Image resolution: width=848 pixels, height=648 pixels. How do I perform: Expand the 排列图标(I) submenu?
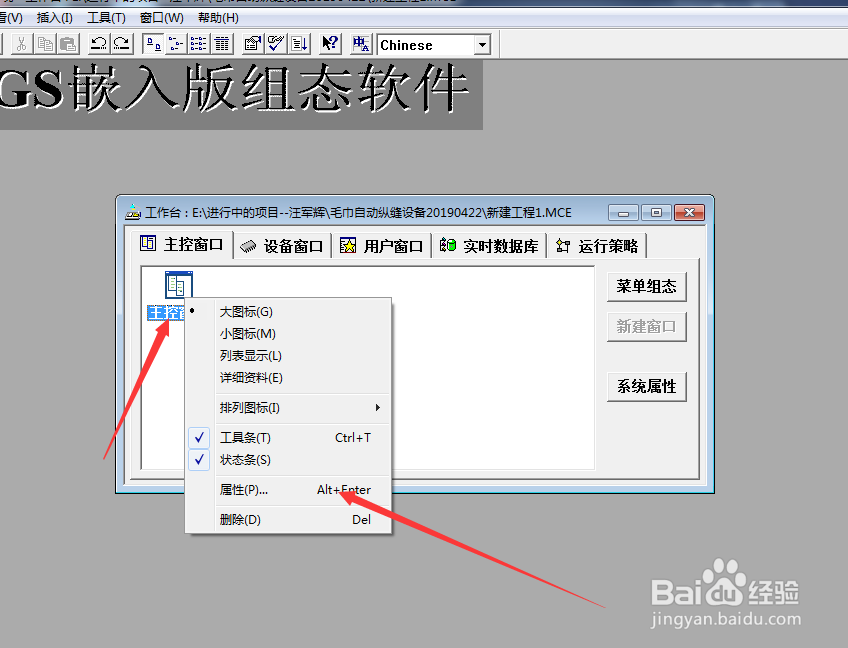click(x=288, y=408)
